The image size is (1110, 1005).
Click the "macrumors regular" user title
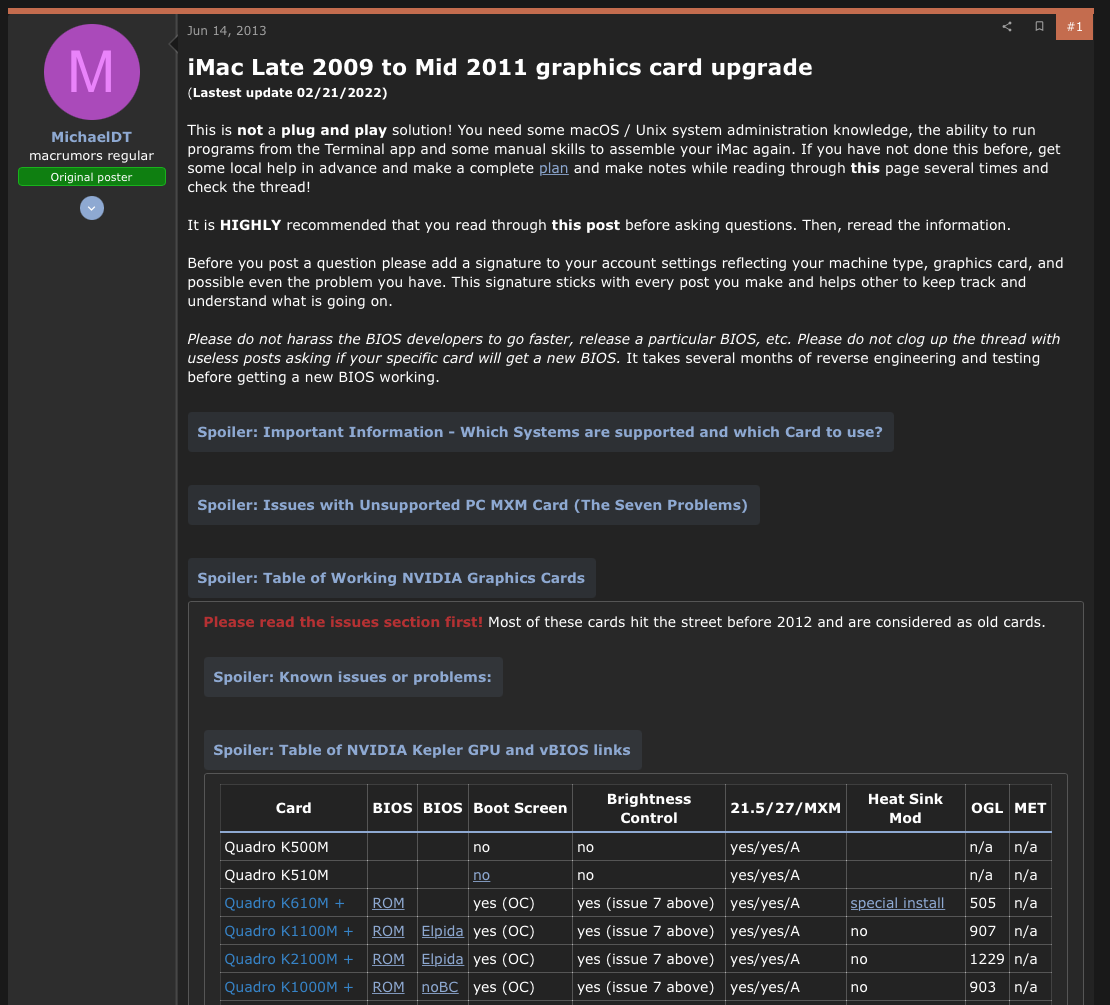91,156
